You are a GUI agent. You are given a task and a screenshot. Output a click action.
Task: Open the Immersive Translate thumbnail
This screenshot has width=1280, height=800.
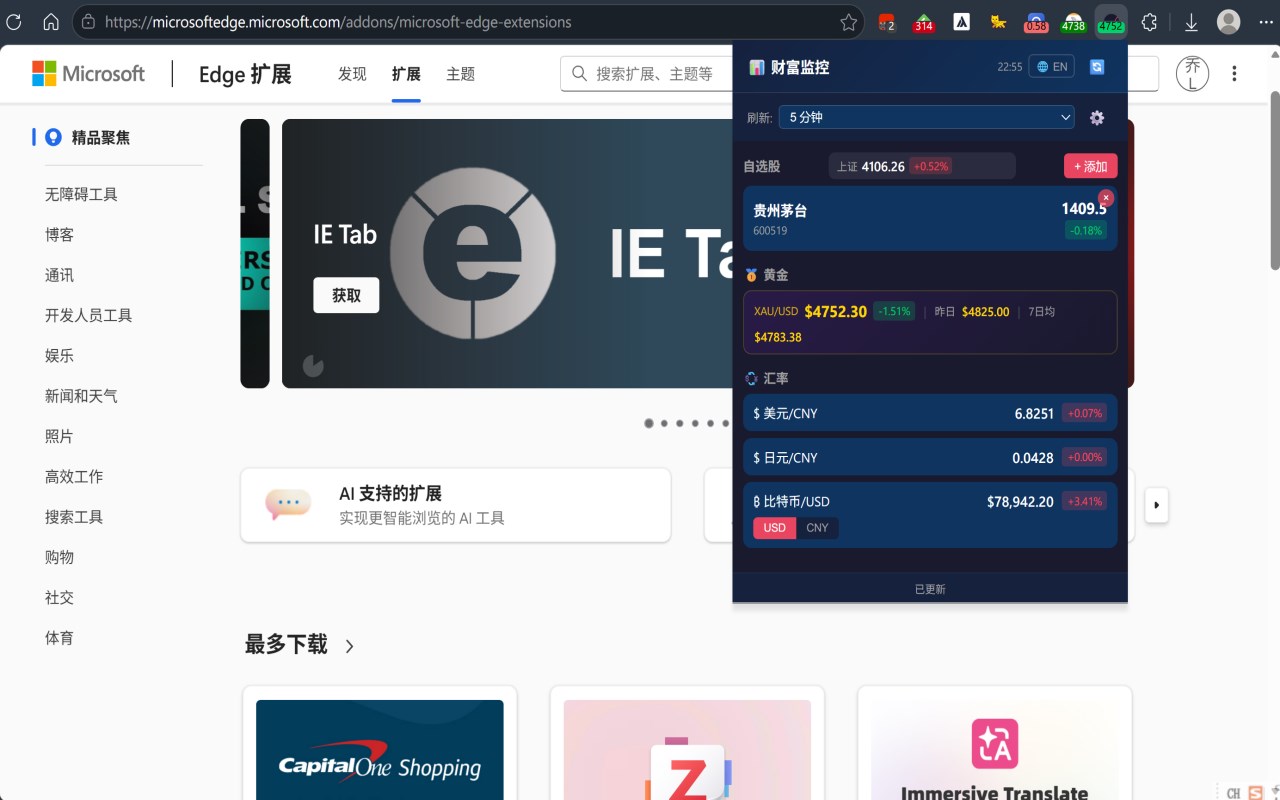pyautogui.click(x=994, y=749)
